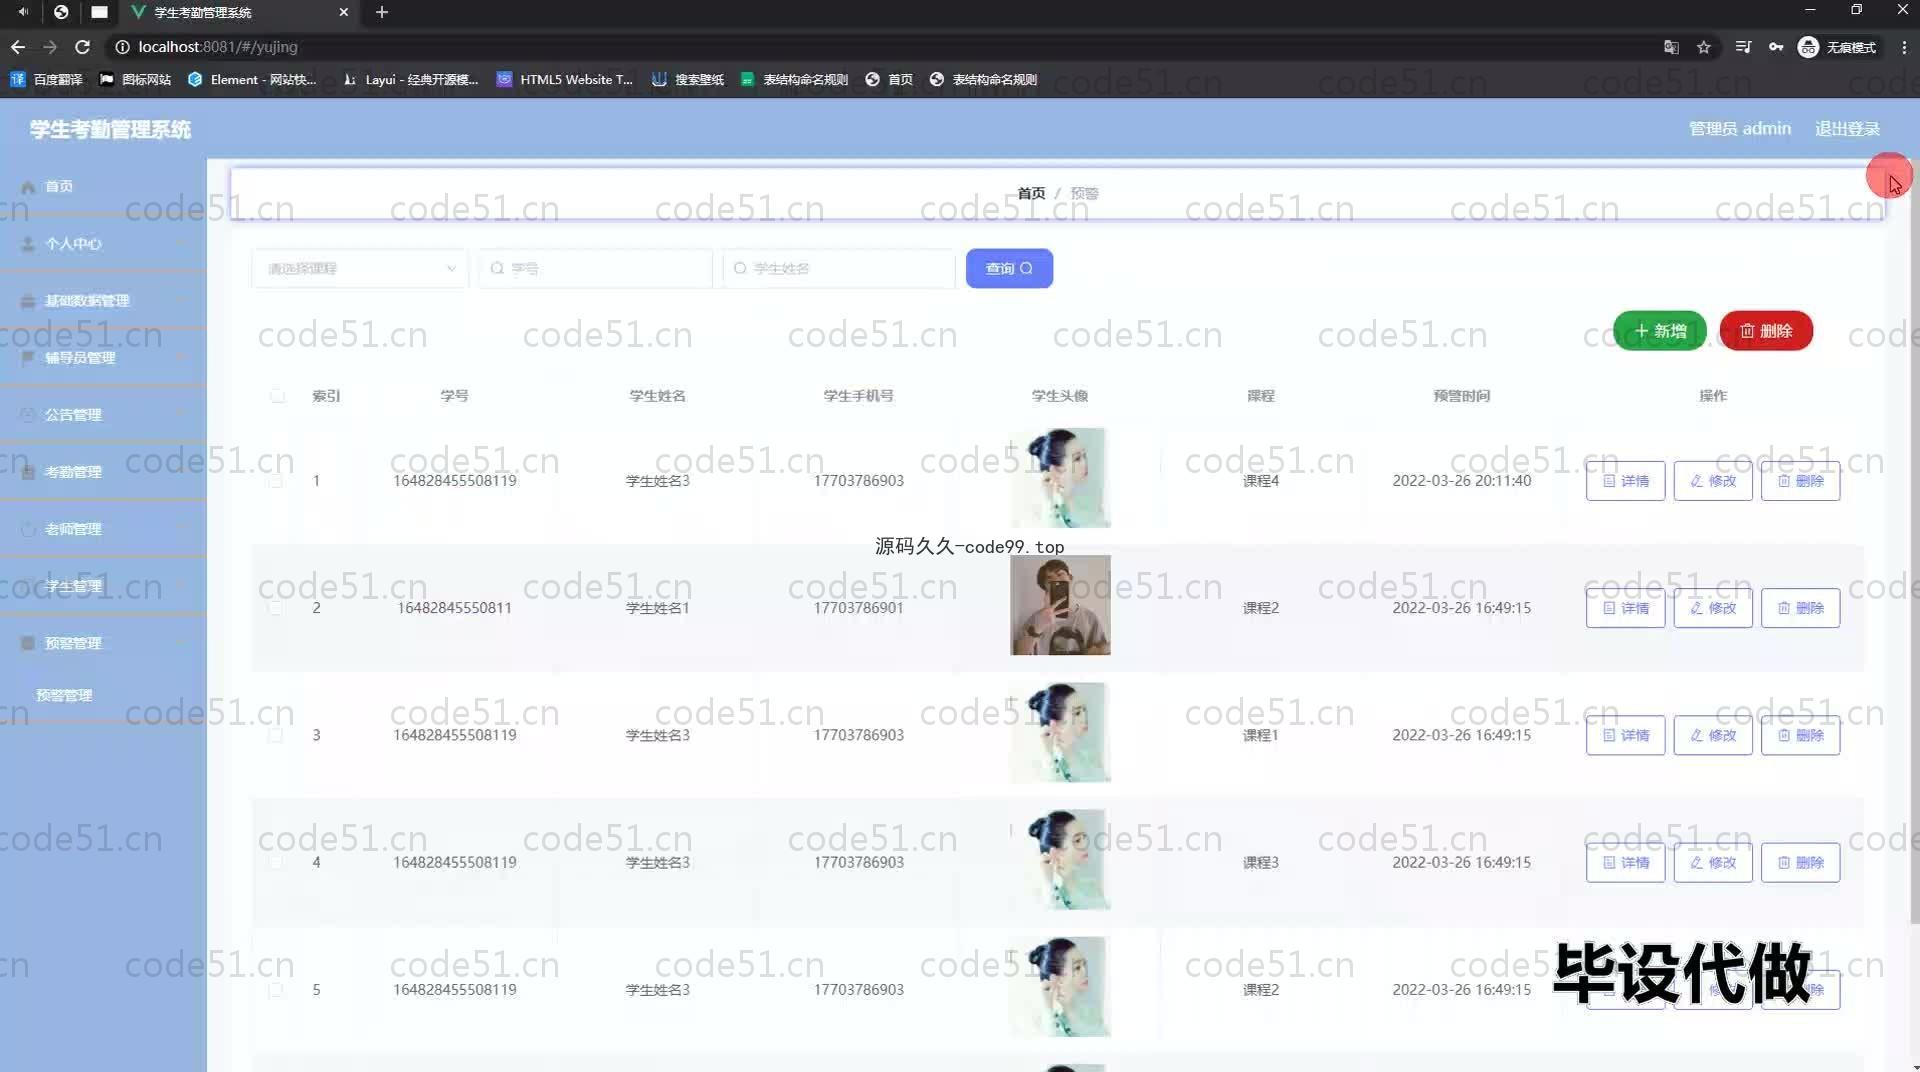The width and height of the screenshot is (1920, 1072).
Task: Toggle the select-all checkbox in table header
Action: pos(277,396)
